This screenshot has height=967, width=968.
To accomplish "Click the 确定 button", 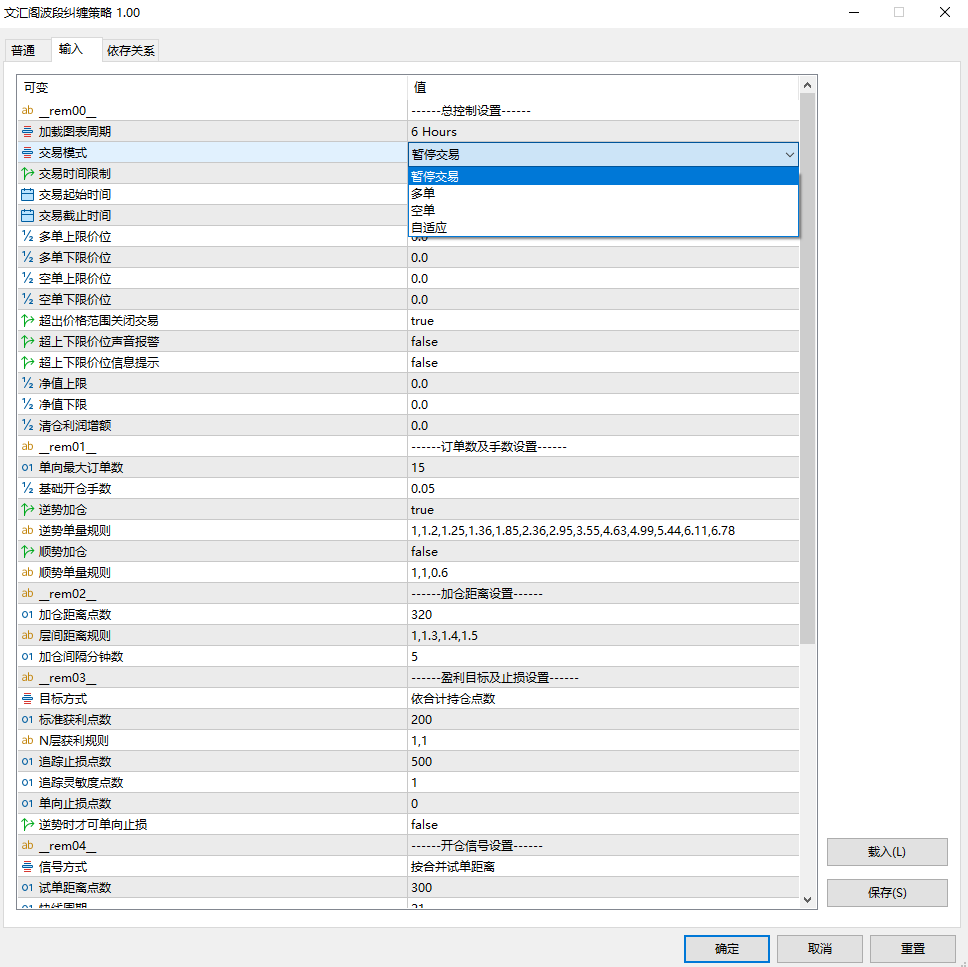I will click(x=727, y=948).
